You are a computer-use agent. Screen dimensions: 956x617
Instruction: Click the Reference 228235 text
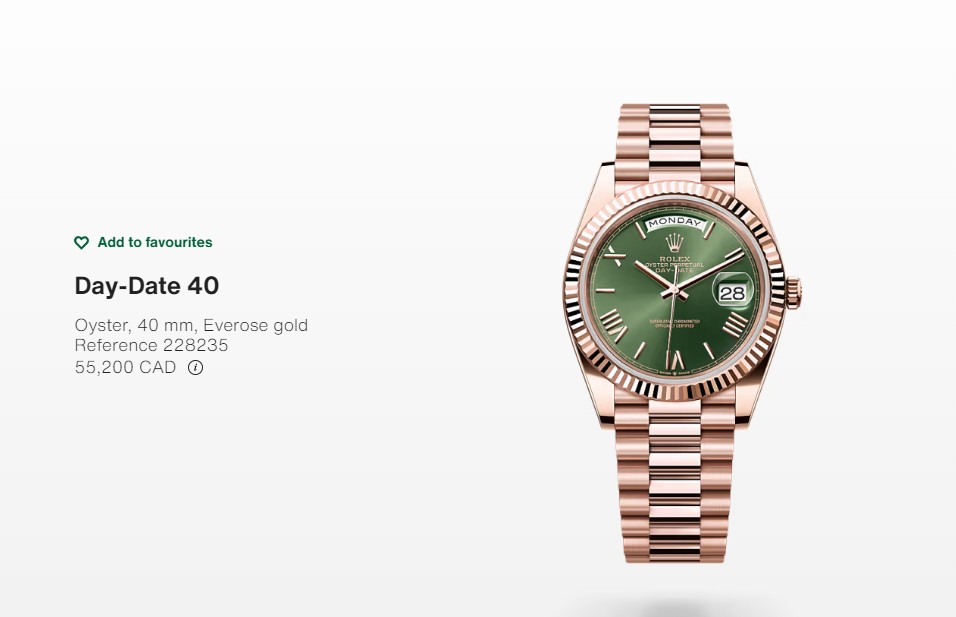click(151, 345)
